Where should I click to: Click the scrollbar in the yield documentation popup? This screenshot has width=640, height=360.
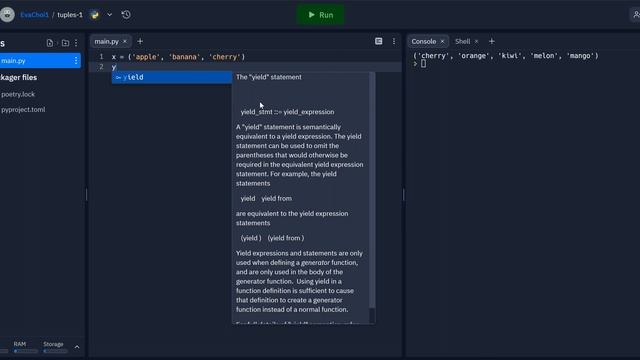372,190
